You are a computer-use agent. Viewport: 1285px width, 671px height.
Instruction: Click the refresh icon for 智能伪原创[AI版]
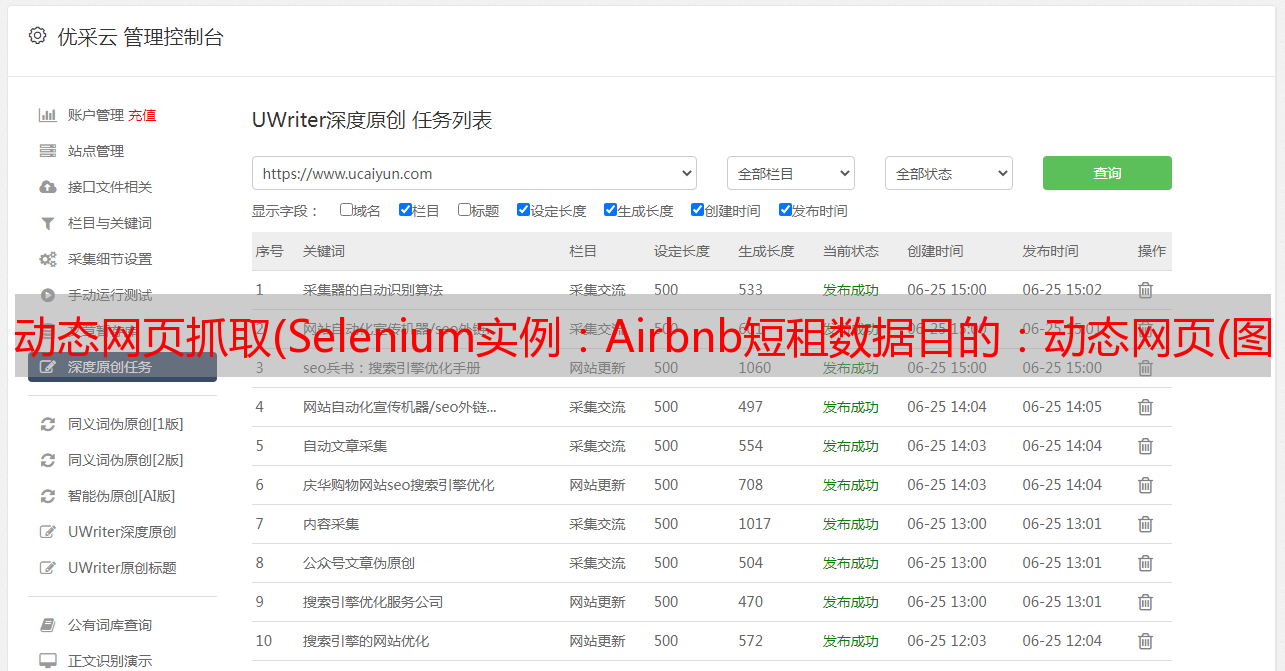(47, 496)
